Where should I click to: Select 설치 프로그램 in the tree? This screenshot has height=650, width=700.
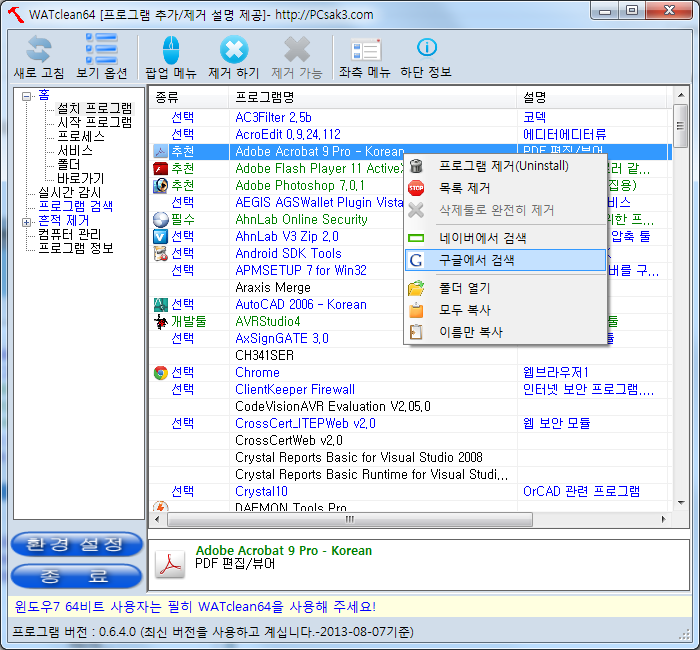[x=95, y=108]
